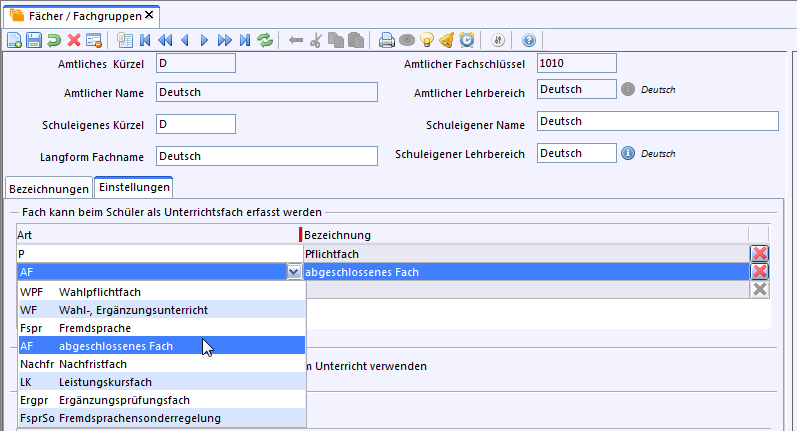This screenshot has height=431, width=797.
Task: Click the green refresh arrows icon
Action: pyautogui.click(x=265, y=41)
